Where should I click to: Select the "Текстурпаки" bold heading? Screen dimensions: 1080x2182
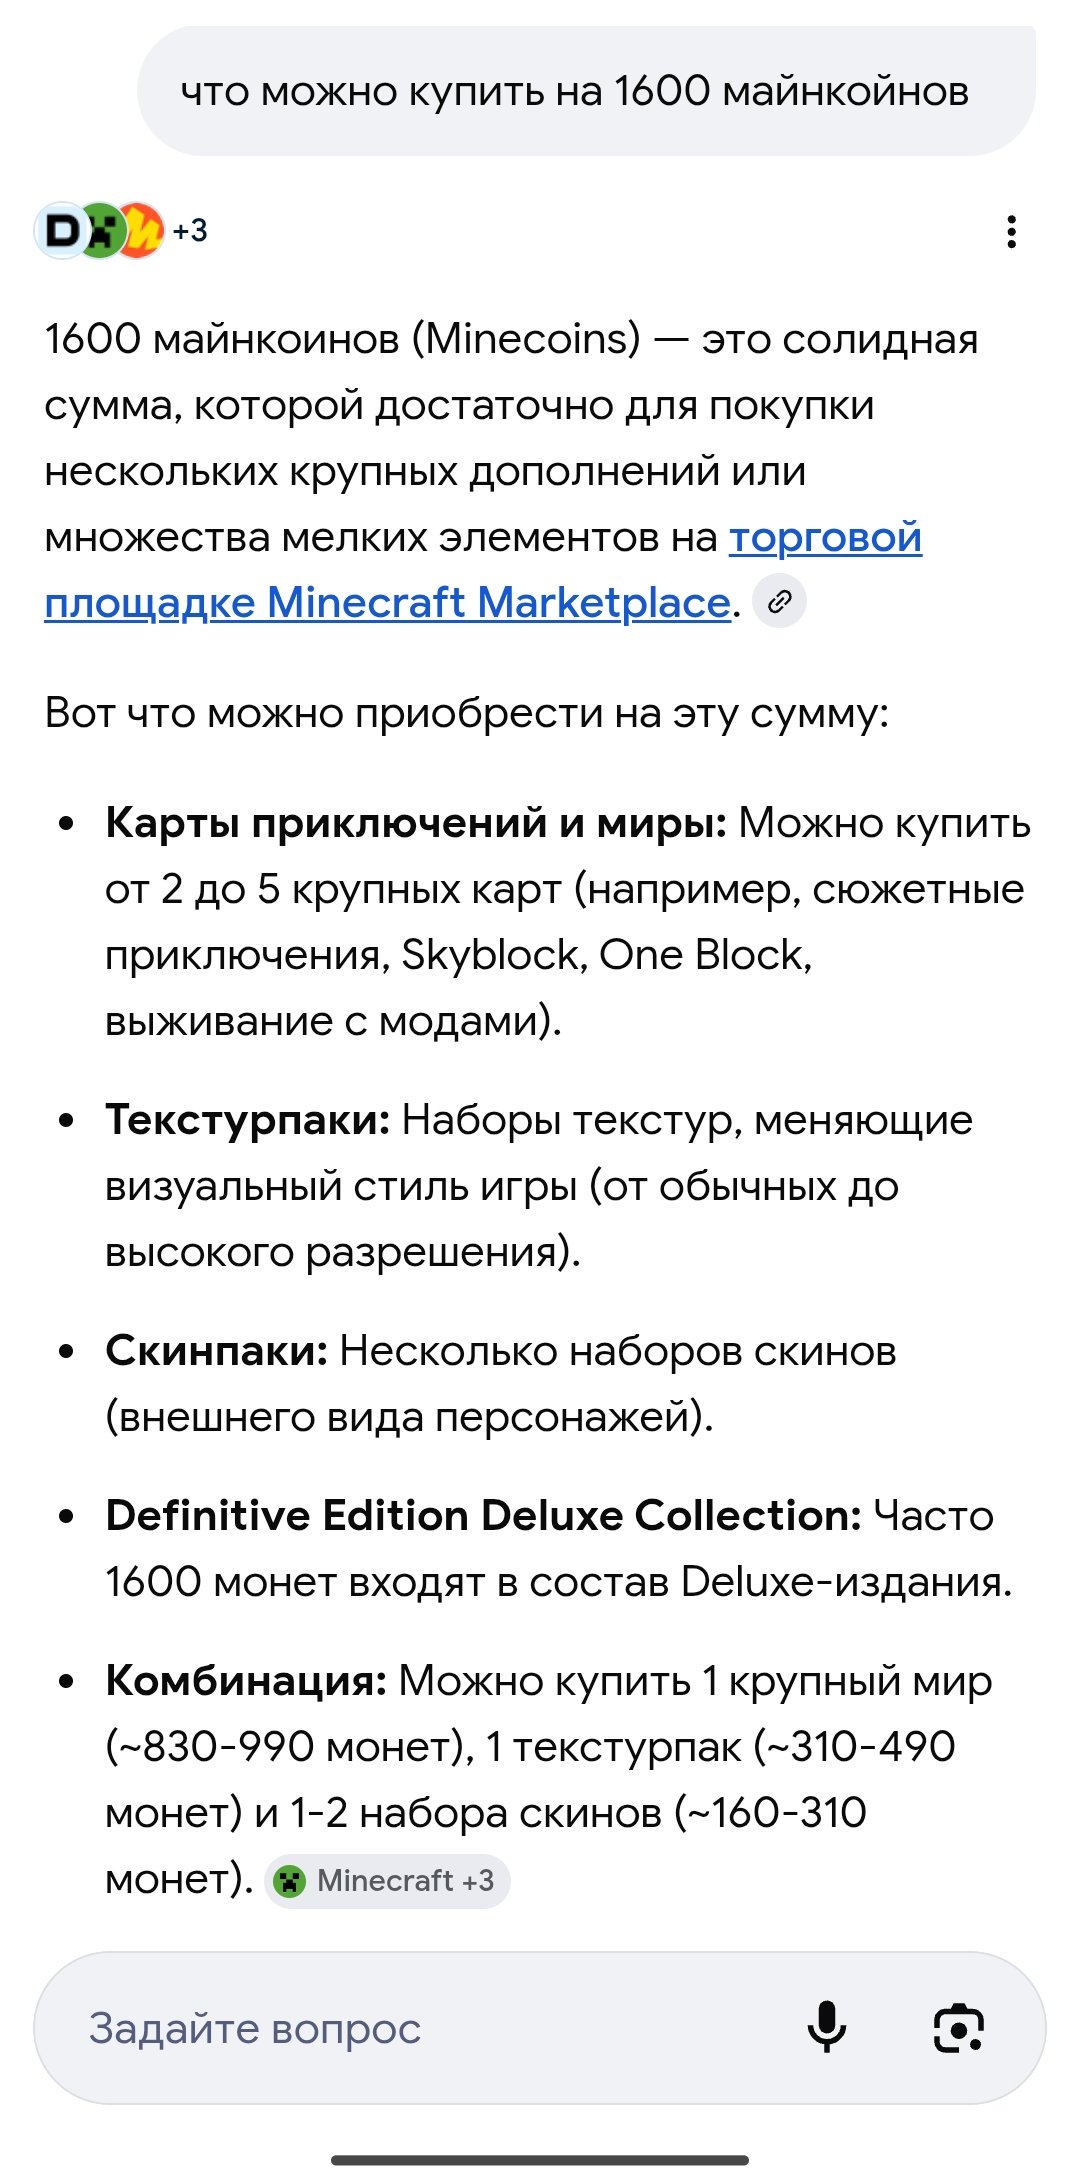[x=248, y=1119]
